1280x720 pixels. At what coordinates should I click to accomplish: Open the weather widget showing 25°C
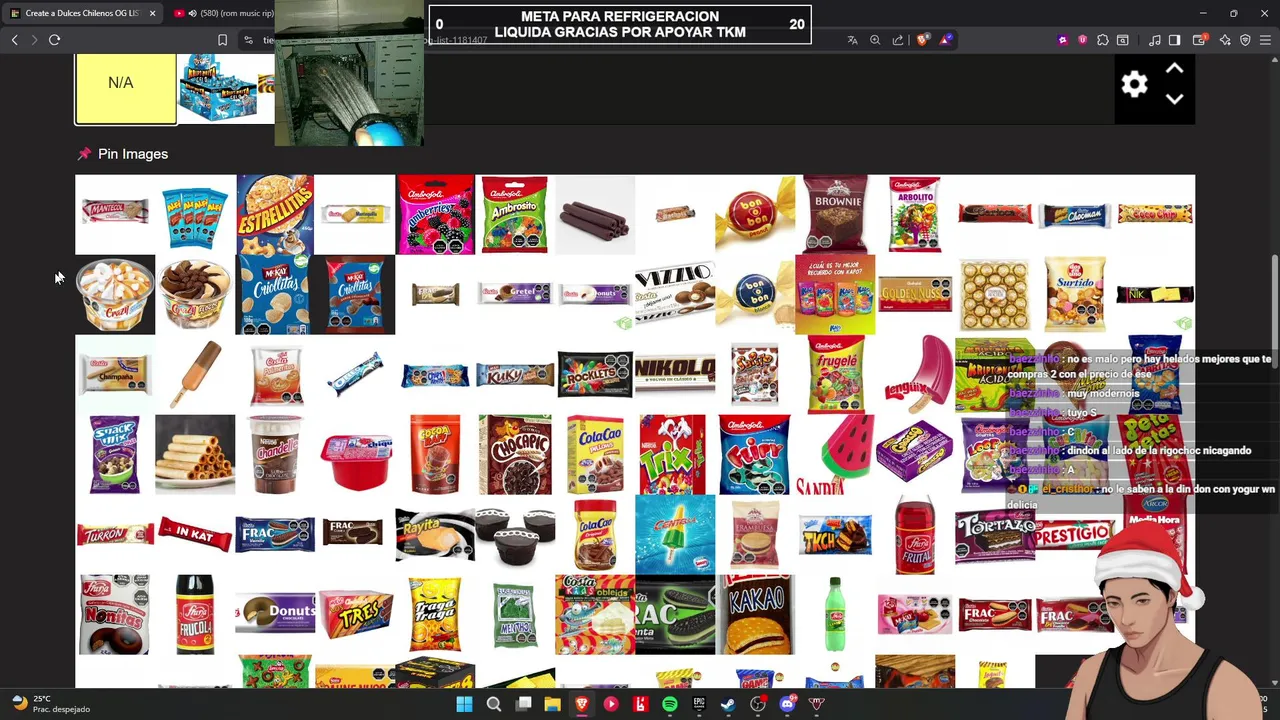click(x=50, y=704)
